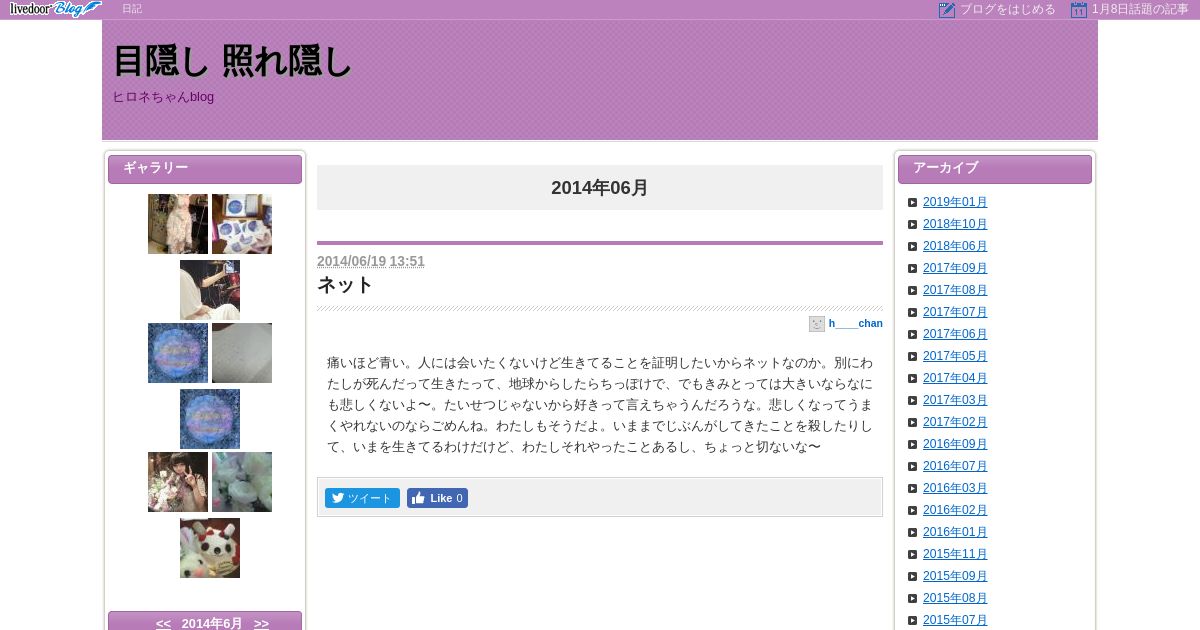This screenshot has height=630, width=1200.
Task: Open archive 2015年09月
Action: coord(955,576)
